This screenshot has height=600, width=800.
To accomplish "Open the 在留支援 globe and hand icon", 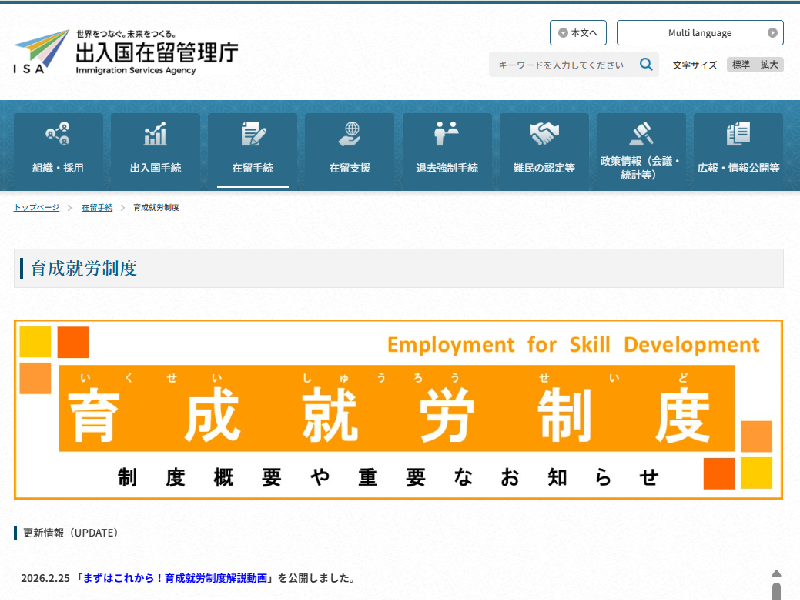I will [x=350, y=134].
